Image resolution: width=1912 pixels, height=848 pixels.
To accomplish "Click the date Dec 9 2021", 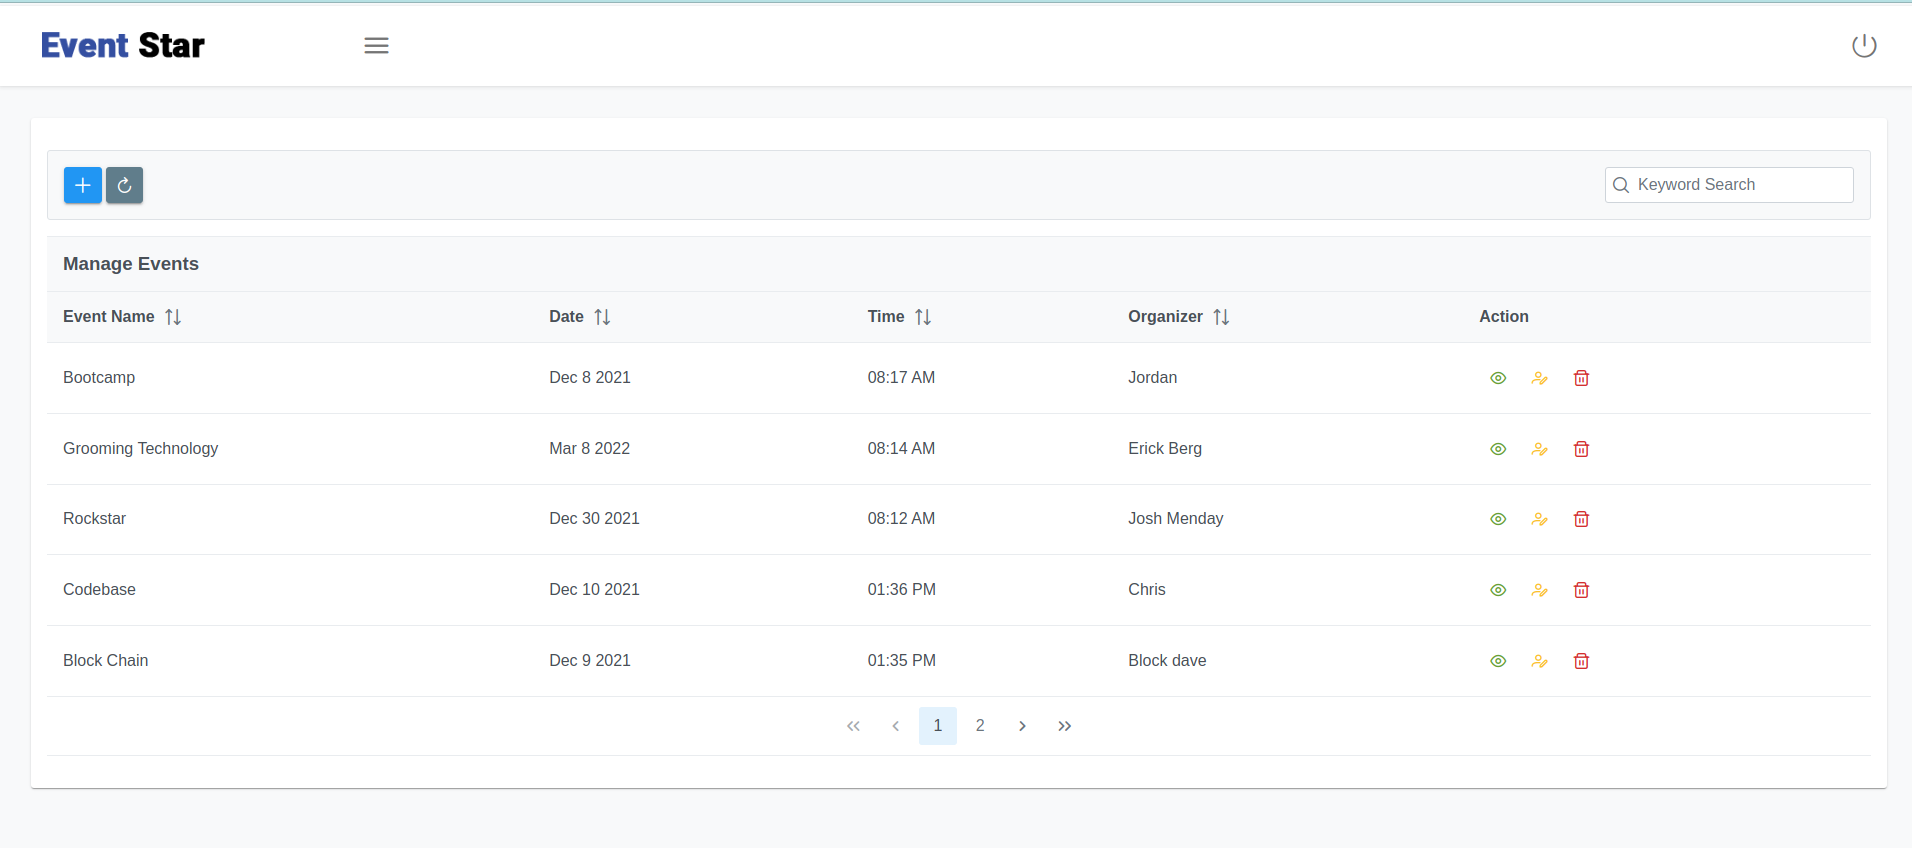I will (x=590, y=661).
